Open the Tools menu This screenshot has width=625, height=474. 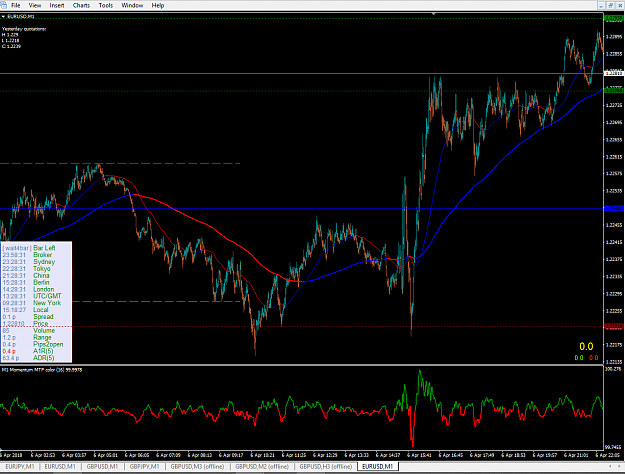[x=106, y=6]
